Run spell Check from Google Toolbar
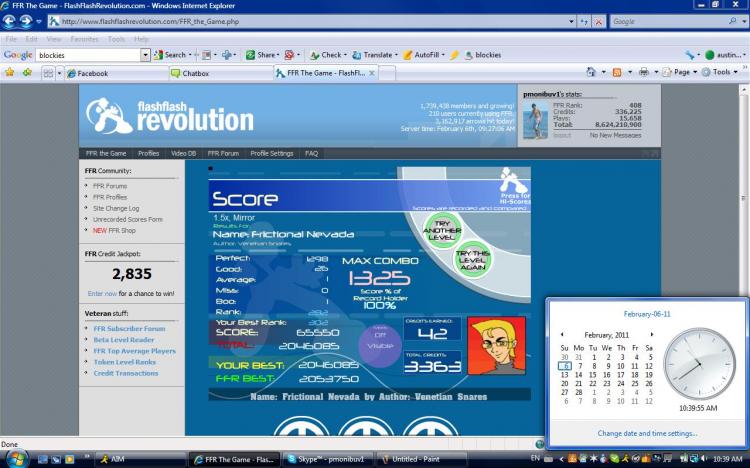This screenshot has height=468, width=750. click(x=326, y=55)
